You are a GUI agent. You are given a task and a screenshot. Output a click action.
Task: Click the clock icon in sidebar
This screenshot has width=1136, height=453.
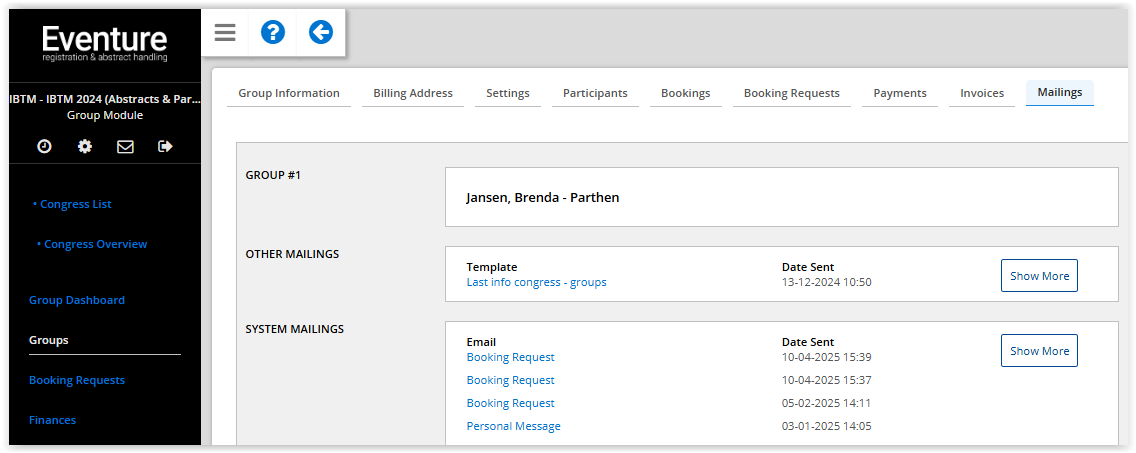(x=44, y=146)
